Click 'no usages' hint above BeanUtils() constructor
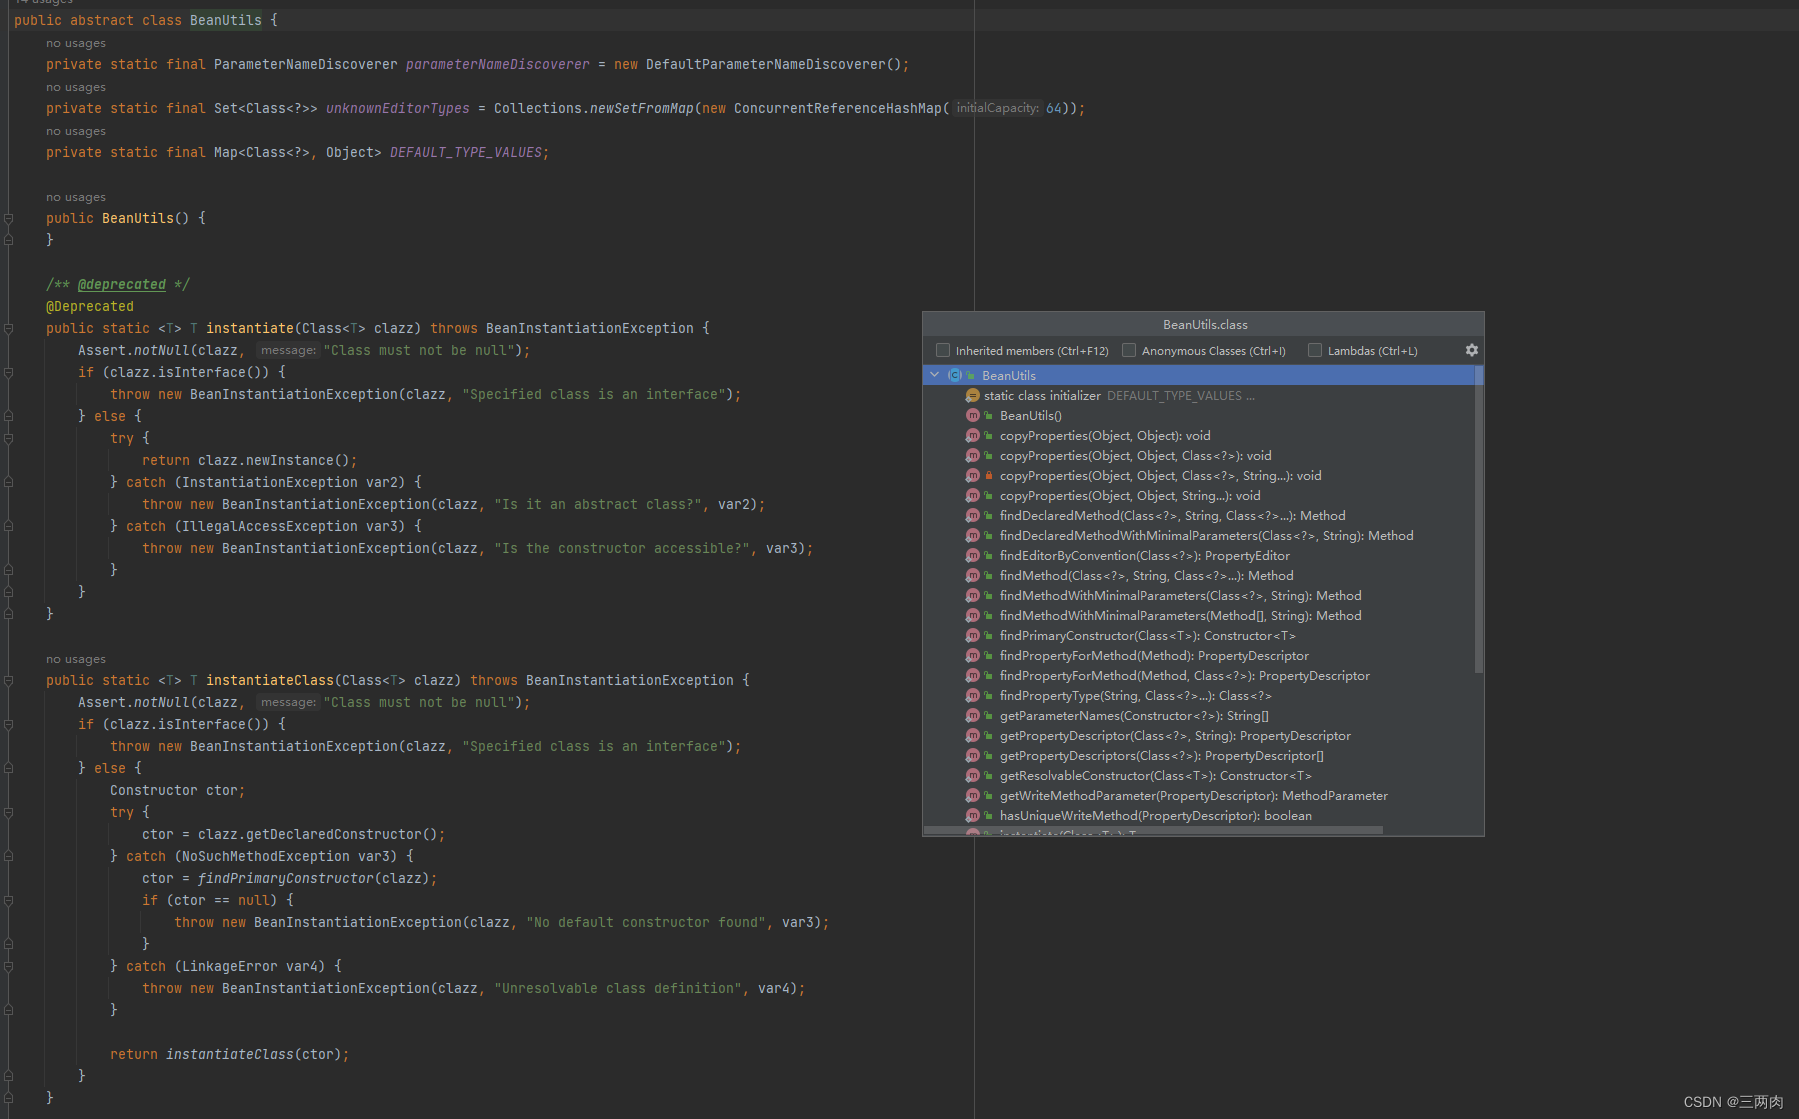The width and height of the screenshot is (1799, 1119). [x=76, y=197]
